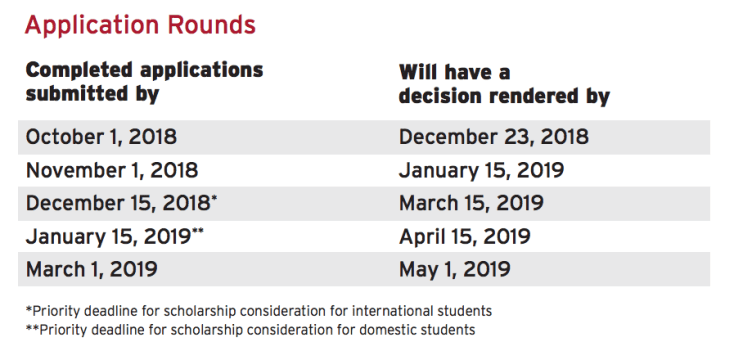Click the international students scholarship footnote
The image size is (743, 360).
(x=259, y=311)
